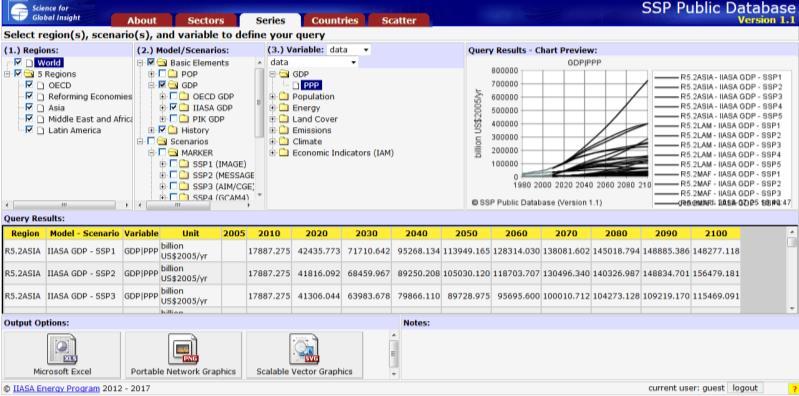Expand the Energy variable folder
Viewport: 799px width, 396px height.
pyautogui.click(x=273, y=108)
